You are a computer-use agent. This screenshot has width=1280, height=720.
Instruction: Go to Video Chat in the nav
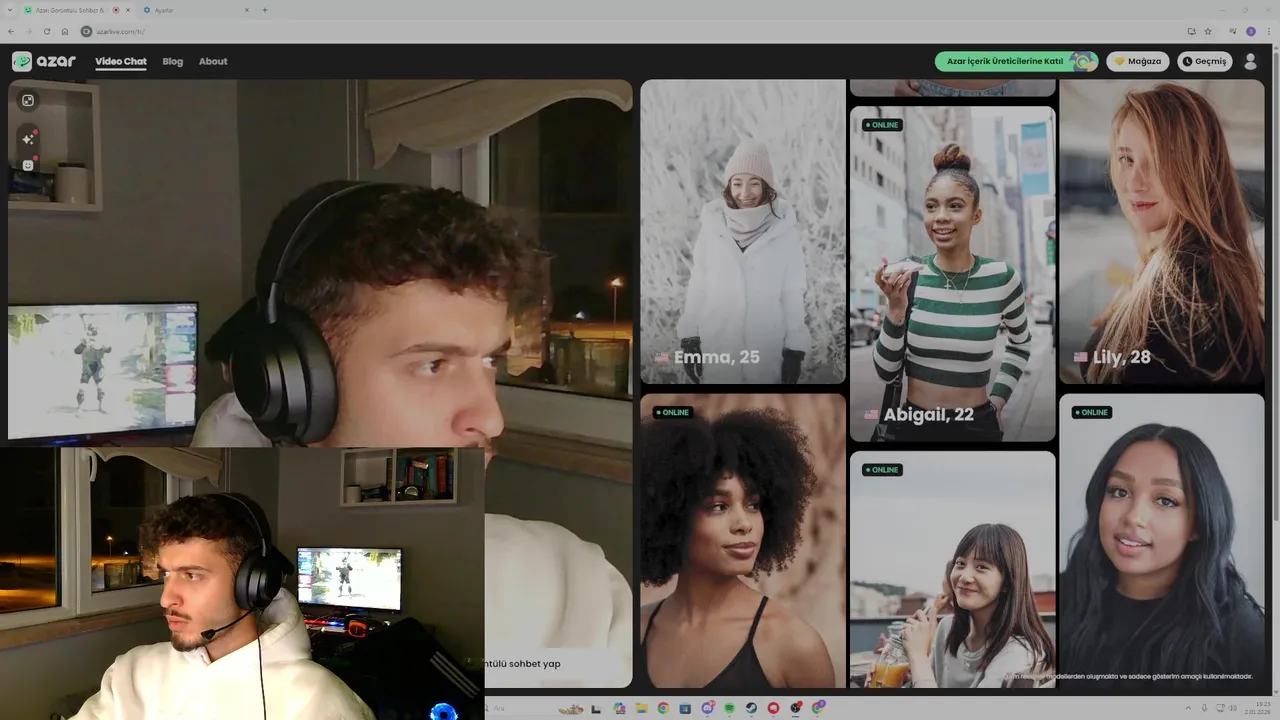pyautogui.click(x=121, y=61)
